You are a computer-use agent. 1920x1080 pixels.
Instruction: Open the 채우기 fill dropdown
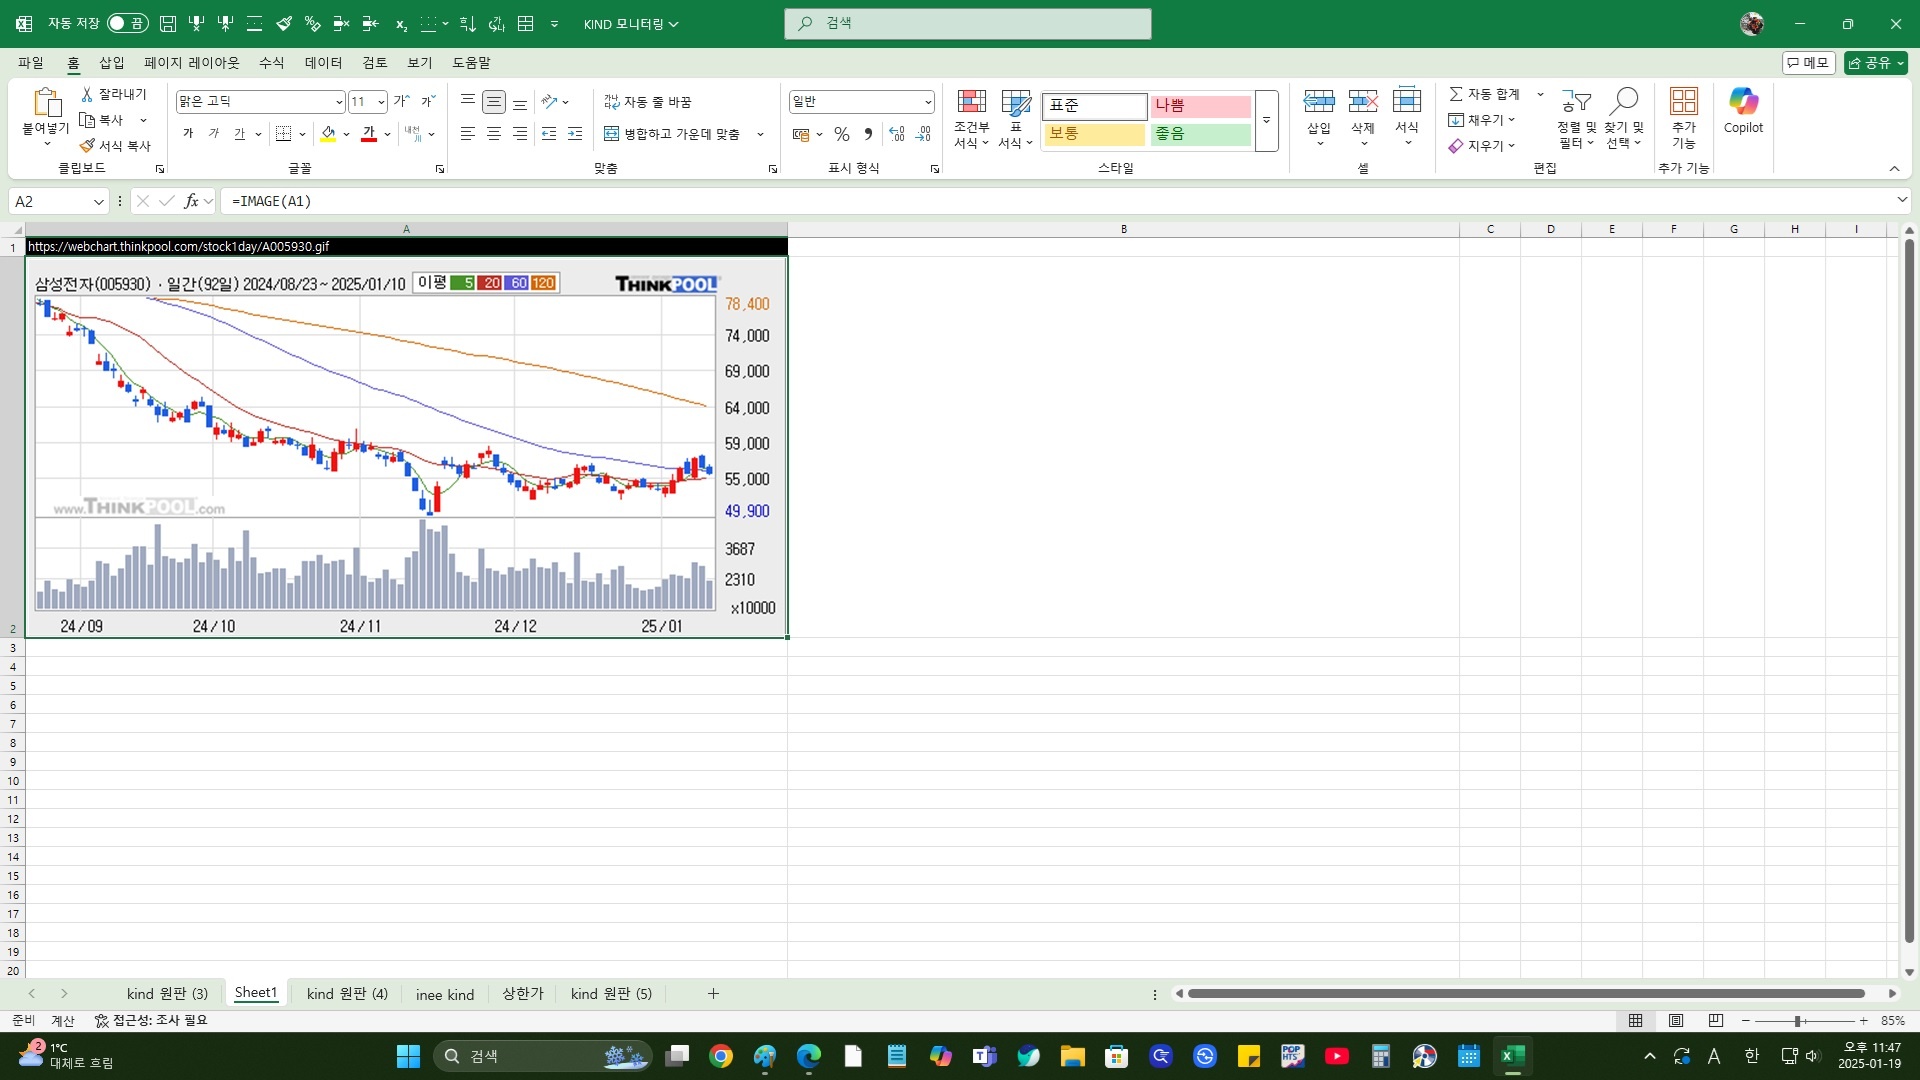1482,120
